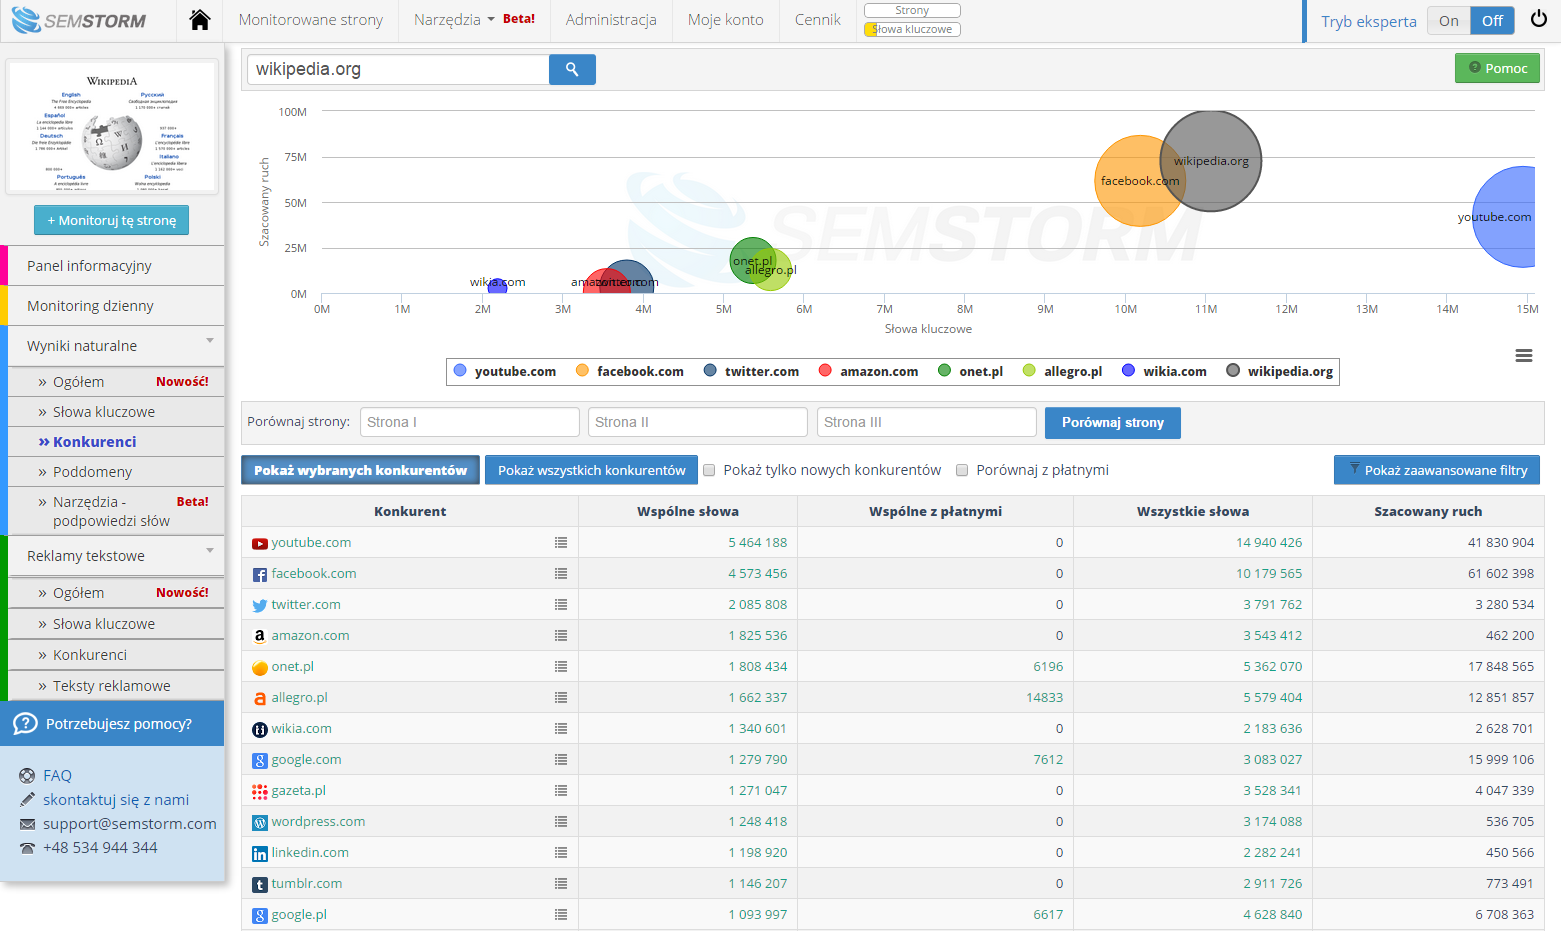Toggle facebook.com series in chart legend
Screen dimensions: 1561x931
[x=630, y=371]
